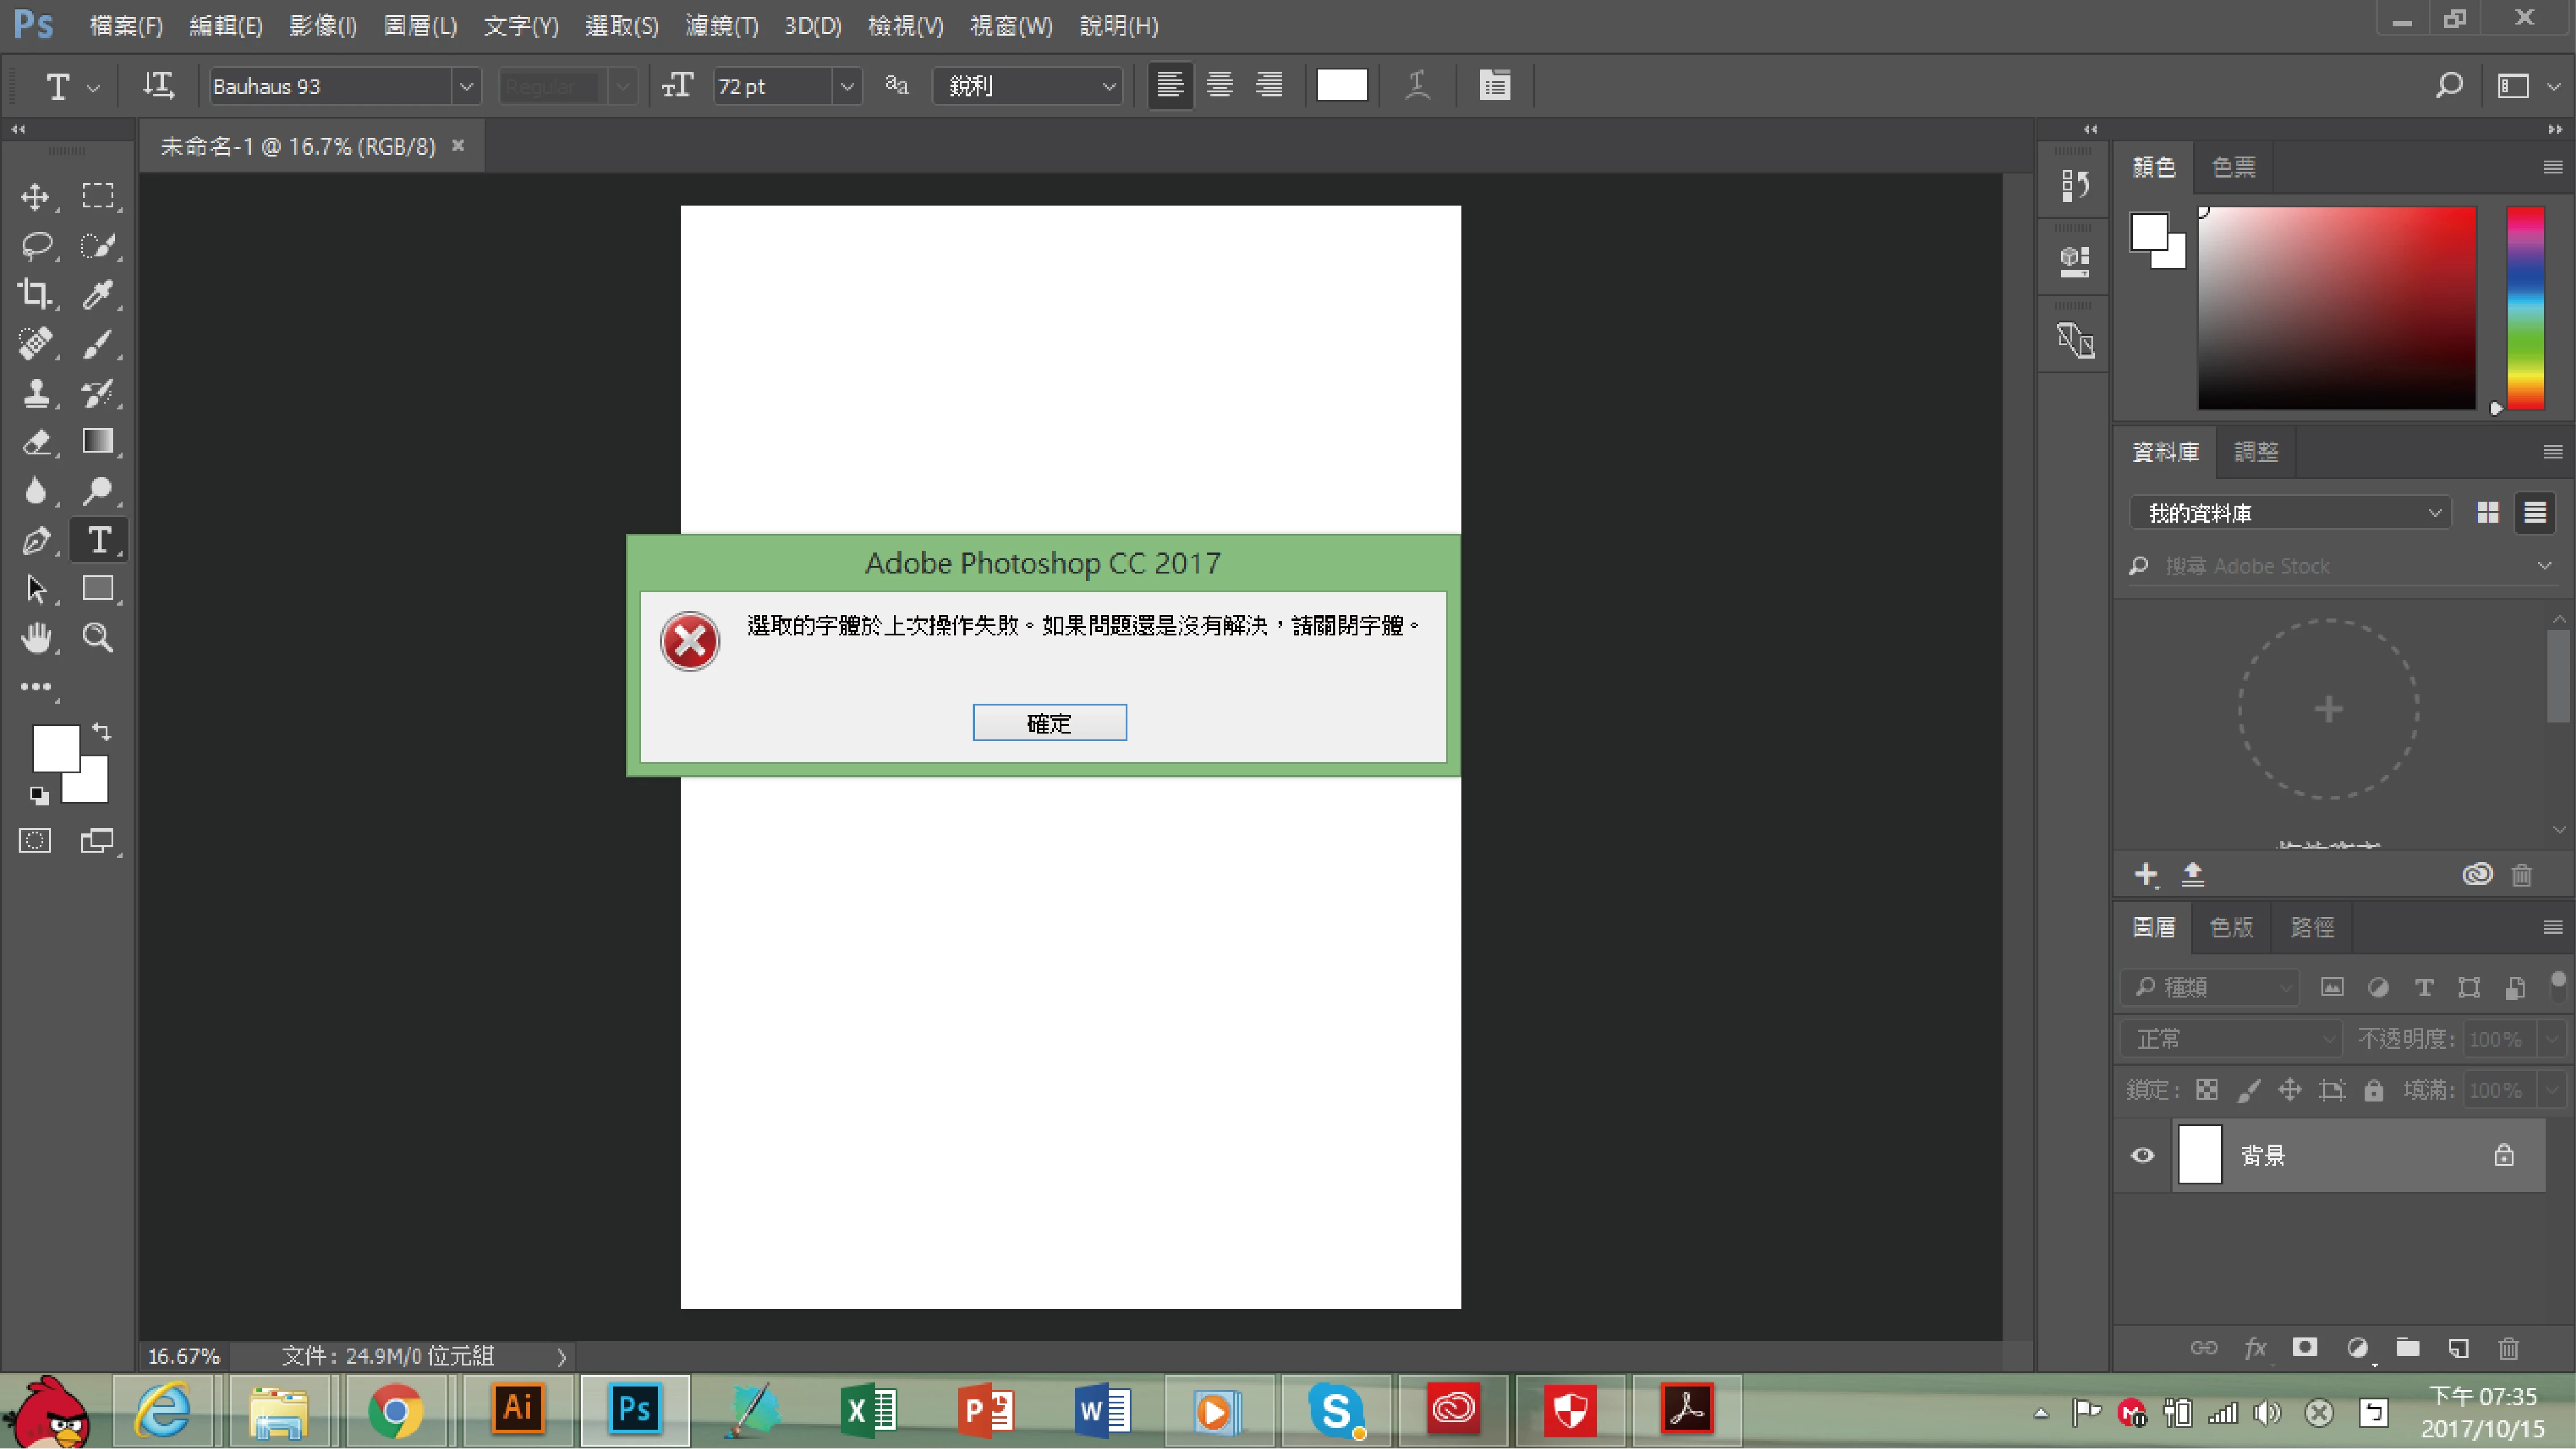
Task: Switch to the 色票 tab
Action: [x=2233, y=167]
